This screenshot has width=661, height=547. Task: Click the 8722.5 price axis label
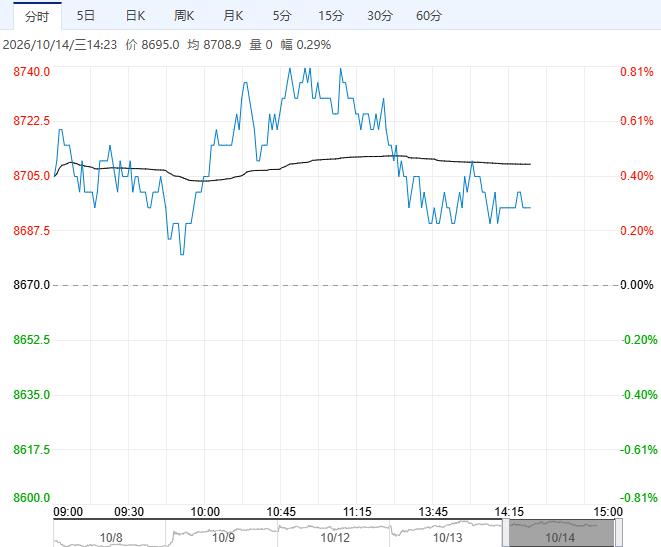(31, 121)
